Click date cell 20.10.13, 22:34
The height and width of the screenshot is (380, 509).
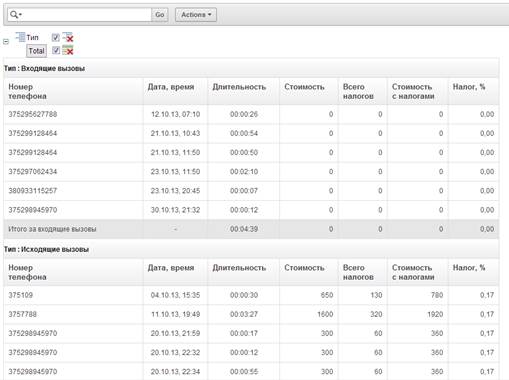coord(175,371)
